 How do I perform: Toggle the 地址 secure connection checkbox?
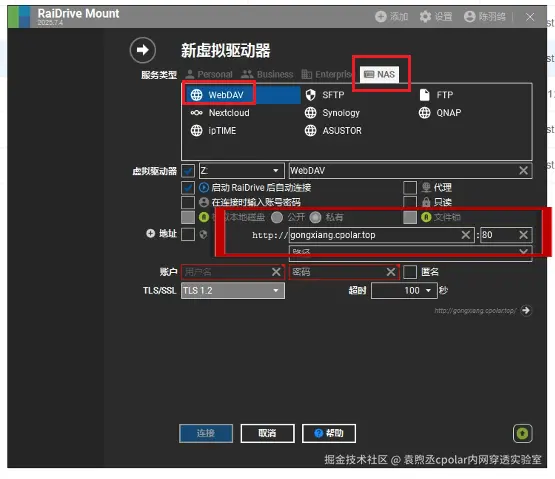(x=188, y=234)
